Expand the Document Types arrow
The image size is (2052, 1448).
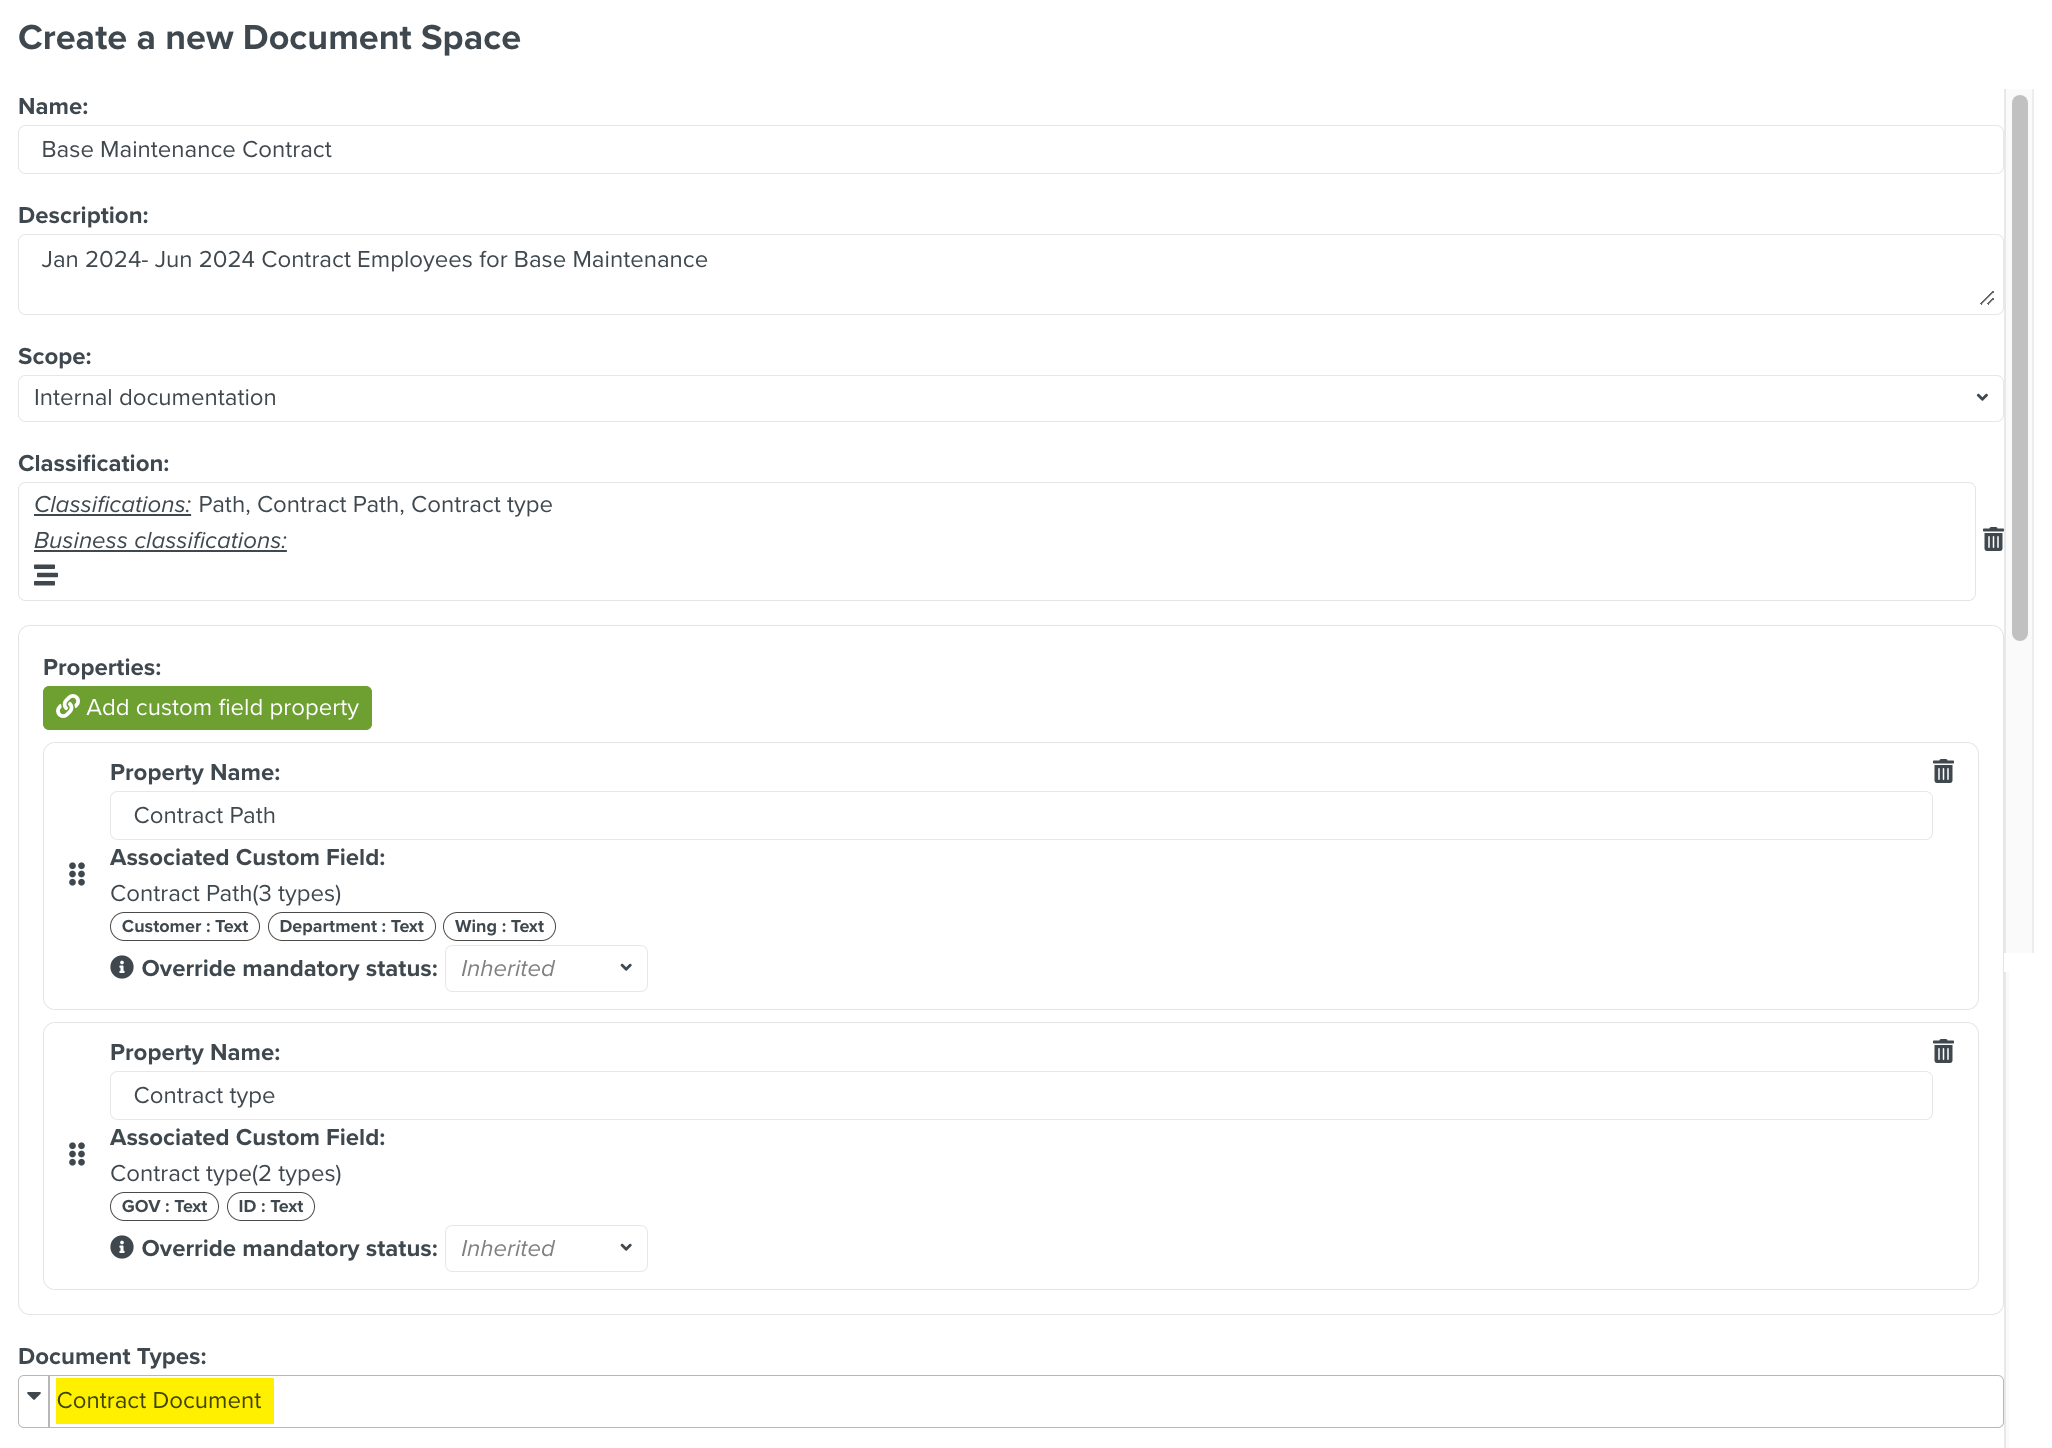[x=34, y=1398]
